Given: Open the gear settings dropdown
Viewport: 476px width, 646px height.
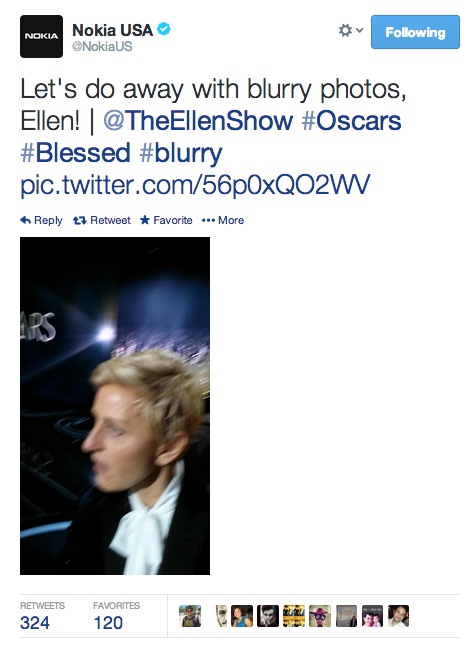Looking at the screenshot, I should [350, 30].
